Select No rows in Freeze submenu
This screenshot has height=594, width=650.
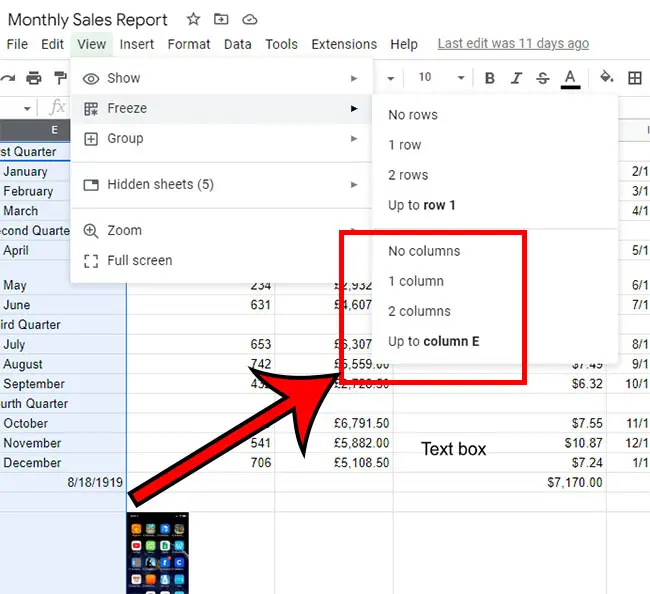click(412, 115)
